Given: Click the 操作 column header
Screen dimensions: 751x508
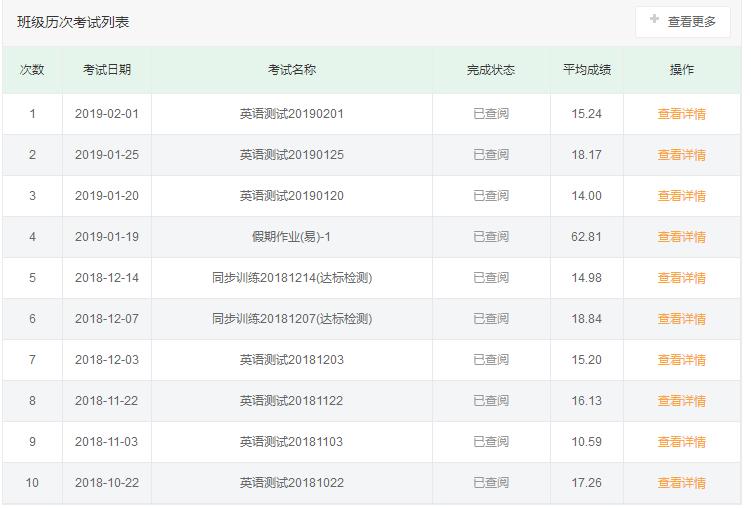Looking at the screenshot, I should coord(682,70).
